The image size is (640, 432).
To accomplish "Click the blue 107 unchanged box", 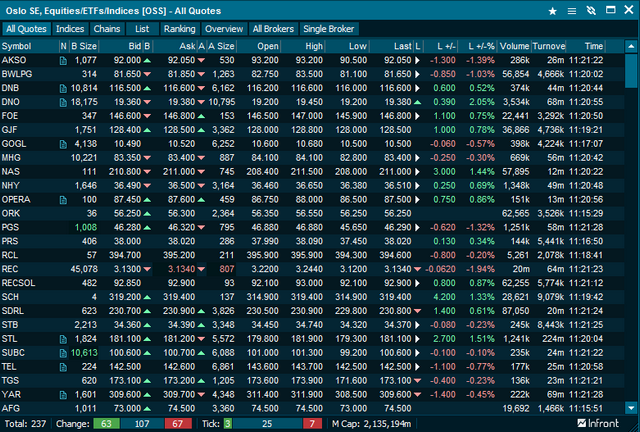I will [x=142, y=424].
